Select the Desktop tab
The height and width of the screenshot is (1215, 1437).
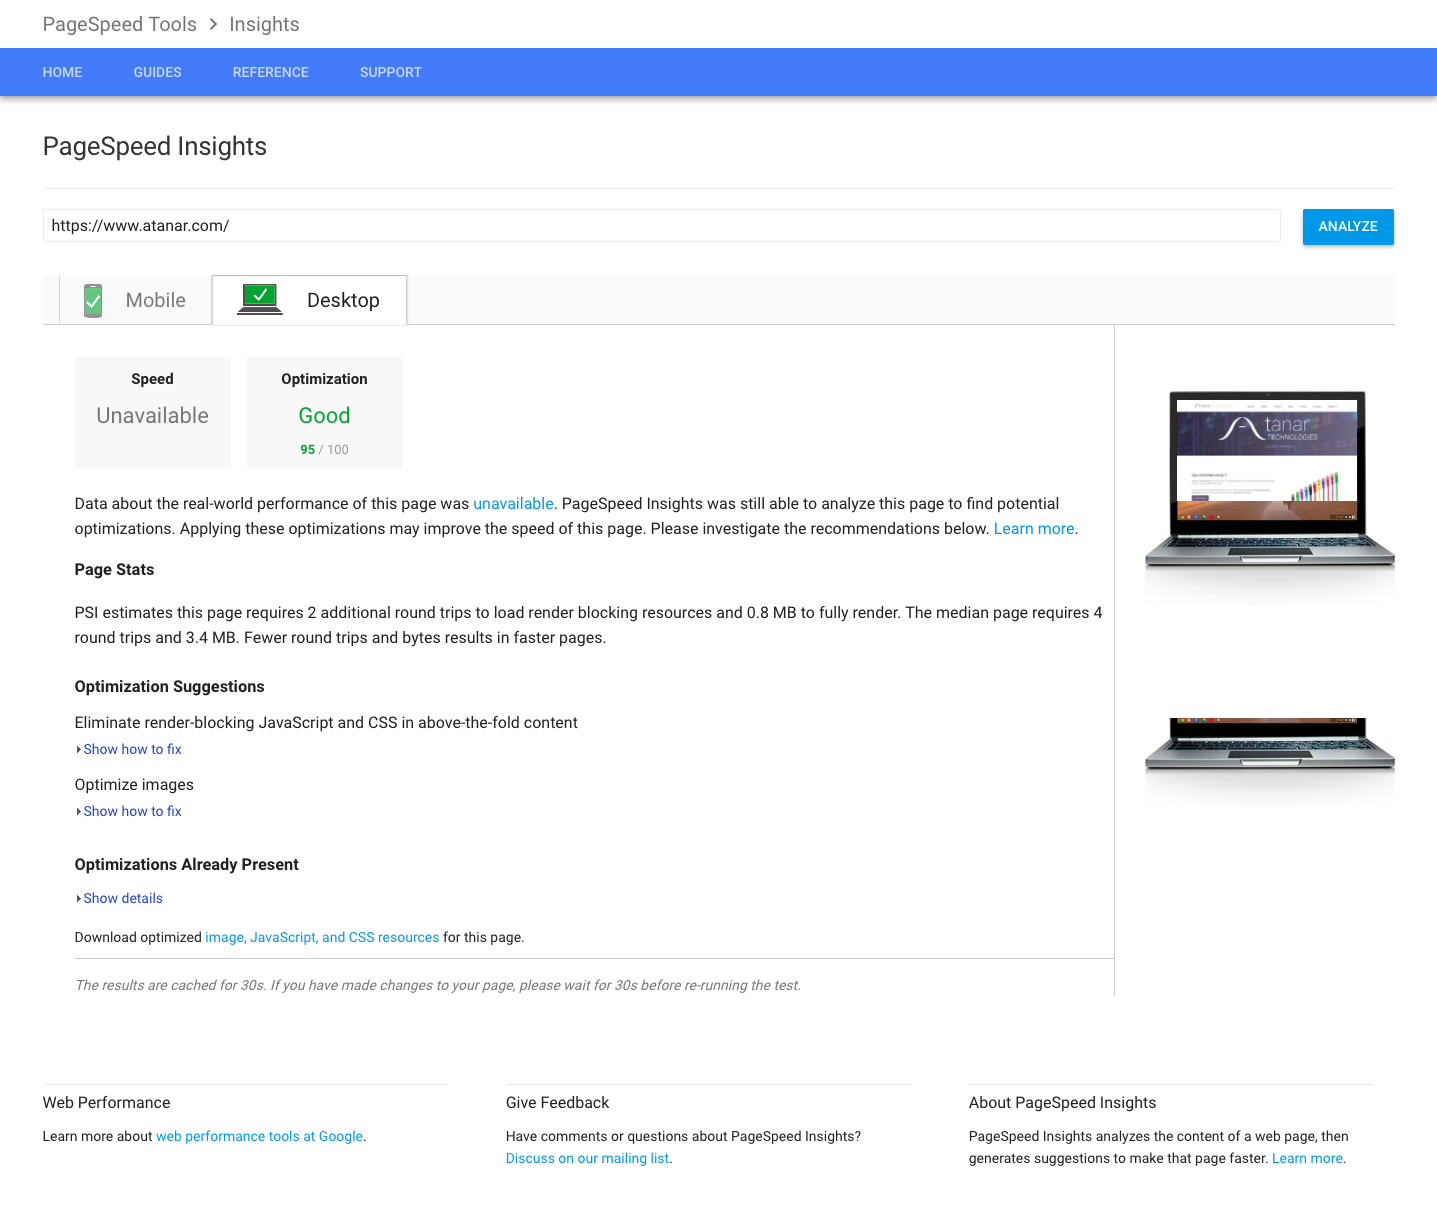(x=310, y=300)
